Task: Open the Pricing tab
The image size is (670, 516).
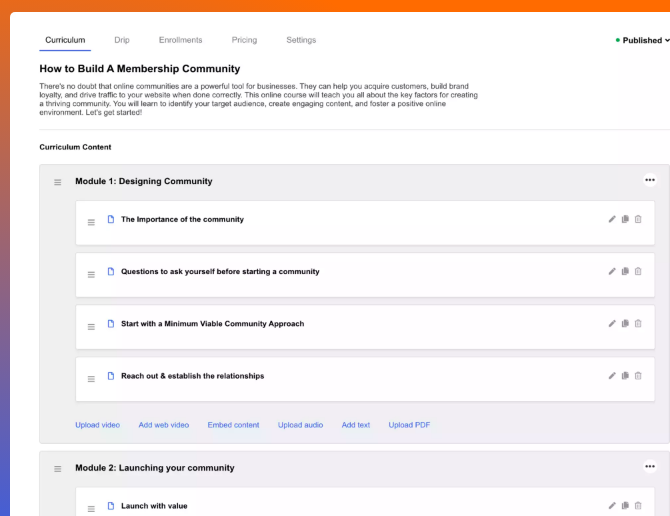Action: (x=244, y=40)
